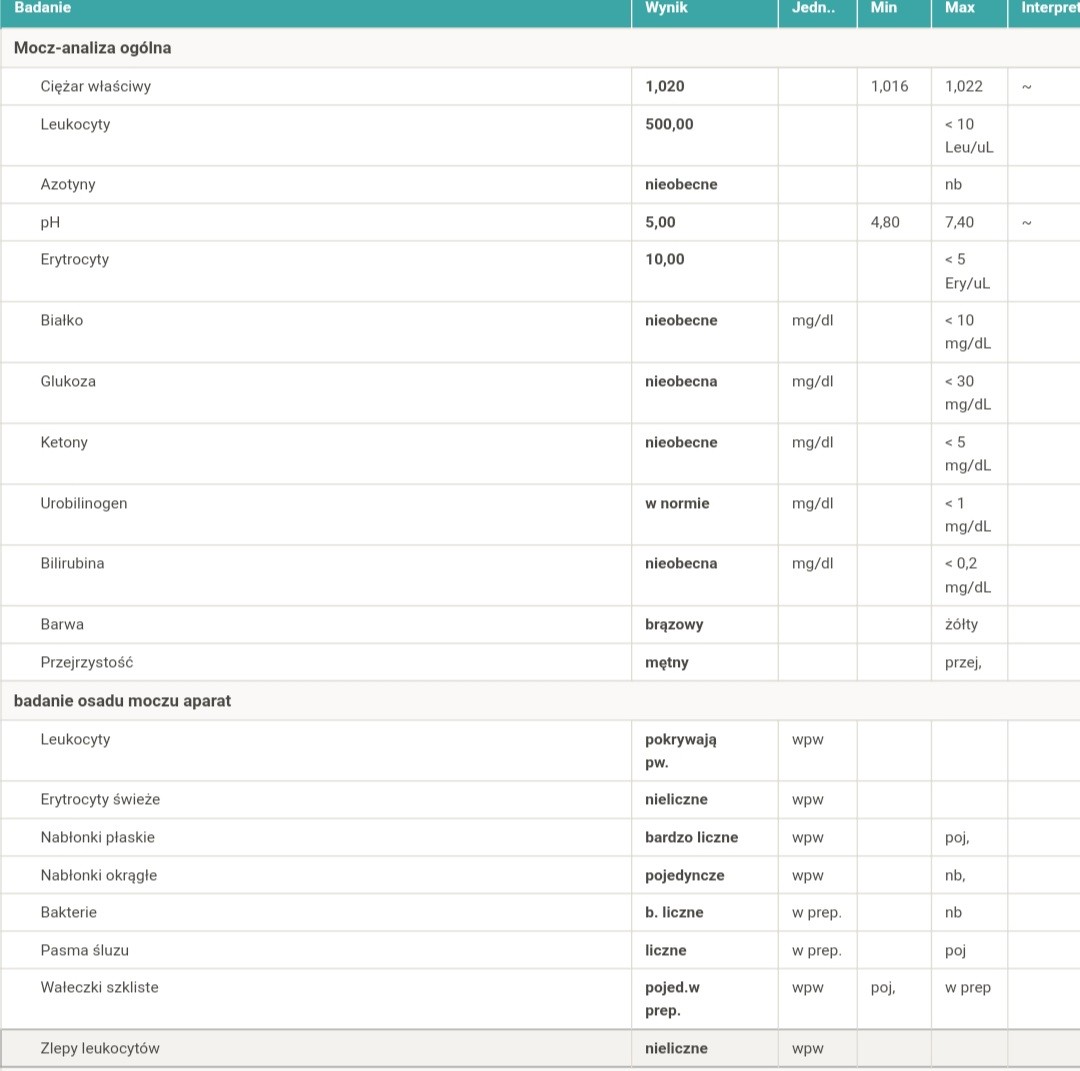Select the Azotyny row label

[x=68, y=184]
